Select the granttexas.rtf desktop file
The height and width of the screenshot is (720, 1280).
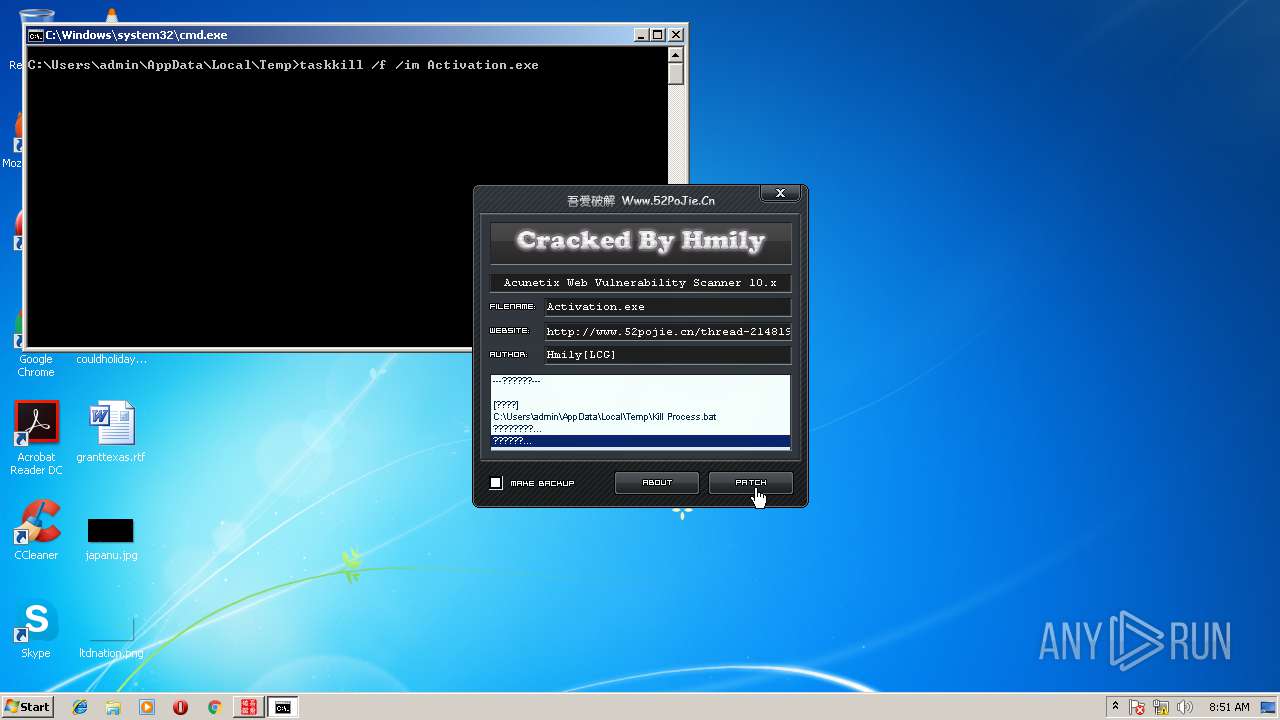(x=111, y=432)
